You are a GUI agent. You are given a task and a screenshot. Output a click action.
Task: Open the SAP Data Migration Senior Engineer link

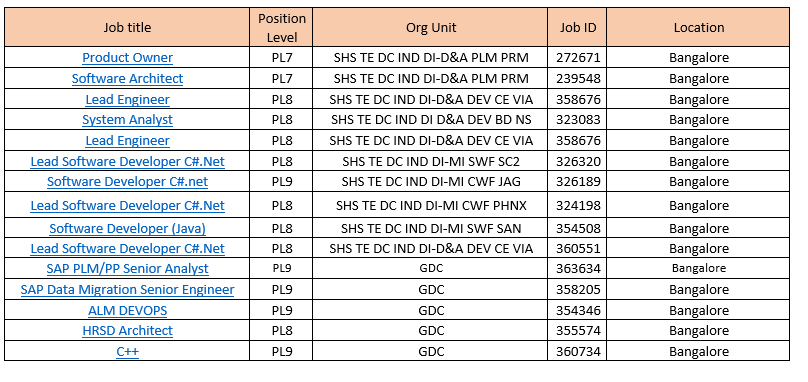(127, 289)
